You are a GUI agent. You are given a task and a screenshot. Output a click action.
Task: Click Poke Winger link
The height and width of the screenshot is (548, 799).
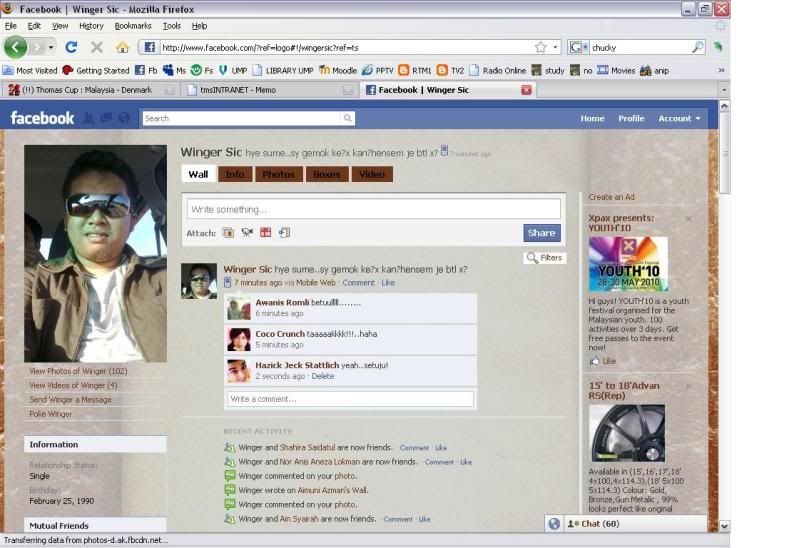point(50,414)
